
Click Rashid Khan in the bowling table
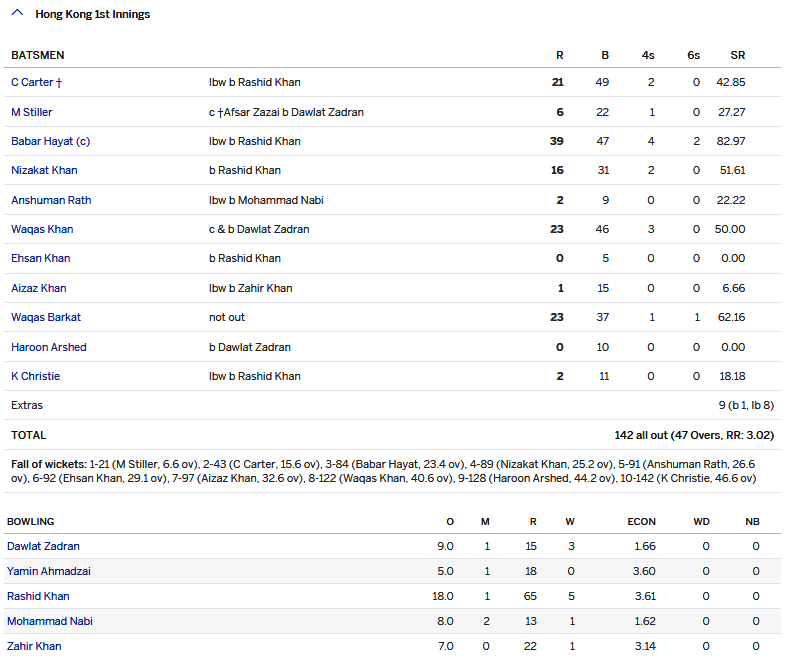(38, 596)
